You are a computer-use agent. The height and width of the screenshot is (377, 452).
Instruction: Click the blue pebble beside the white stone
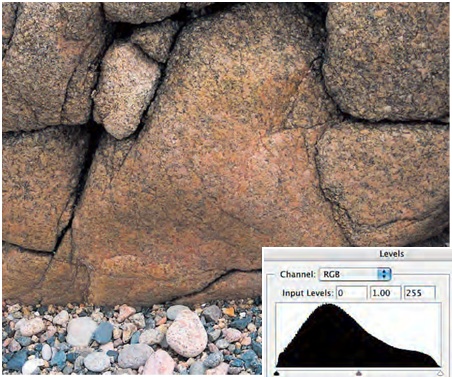pos(104,333)
